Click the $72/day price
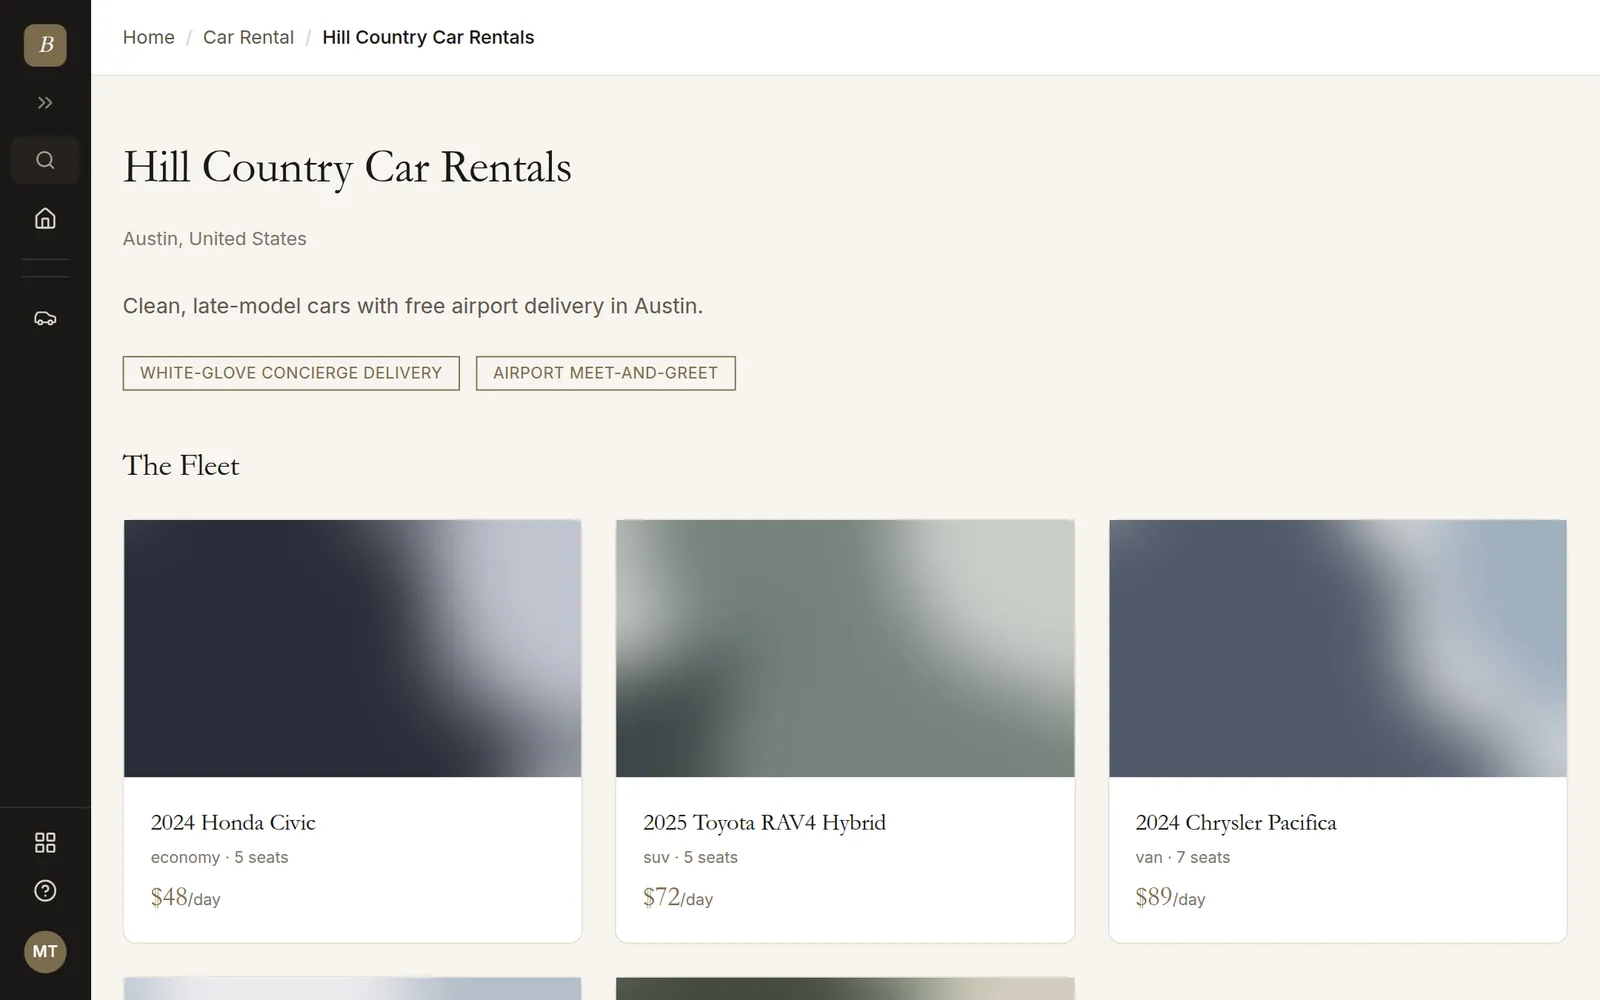 tap(678, 897)
